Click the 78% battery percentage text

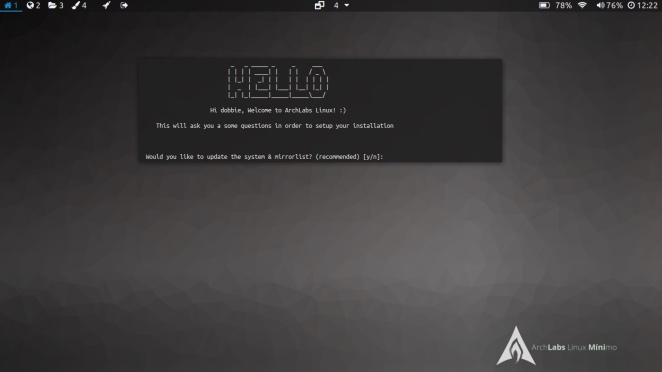564,5
